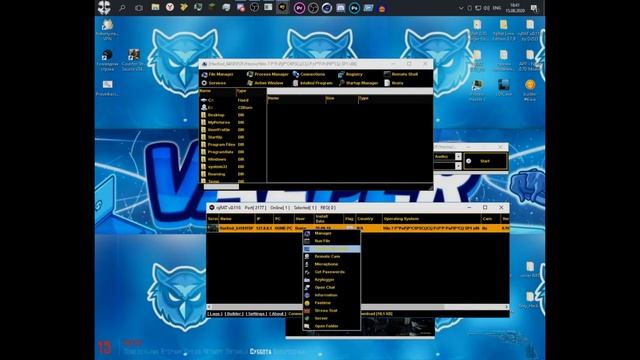The image size is (640, 360).
Task: Click the [Settings] link at bottom
Action: 256,314
